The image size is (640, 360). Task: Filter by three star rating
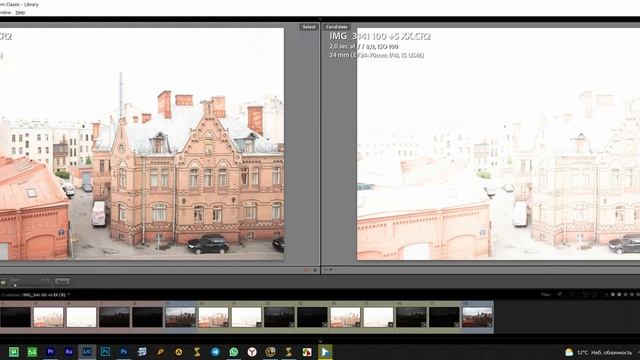[626, 294]
